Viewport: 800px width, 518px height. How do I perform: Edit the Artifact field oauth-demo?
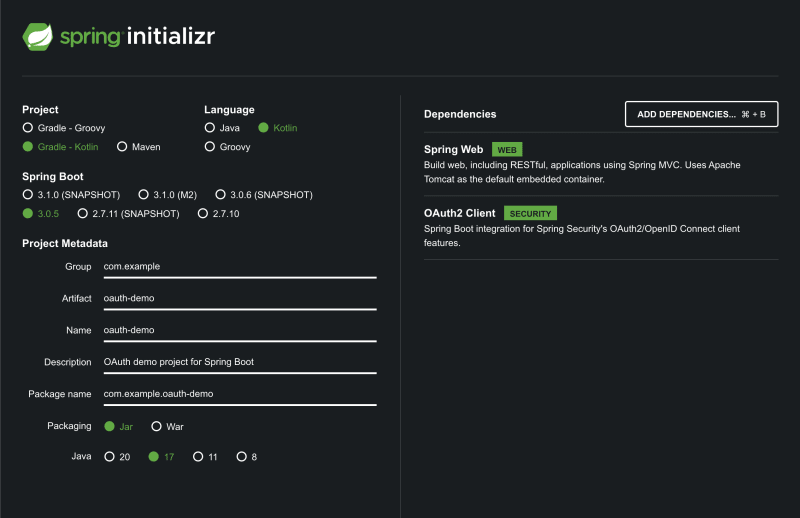(240, 299)
